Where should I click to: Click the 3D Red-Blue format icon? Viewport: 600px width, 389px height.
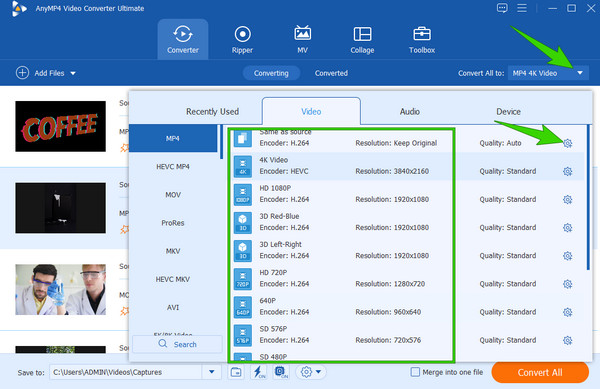pyautogui.click(x=243, y=223)
